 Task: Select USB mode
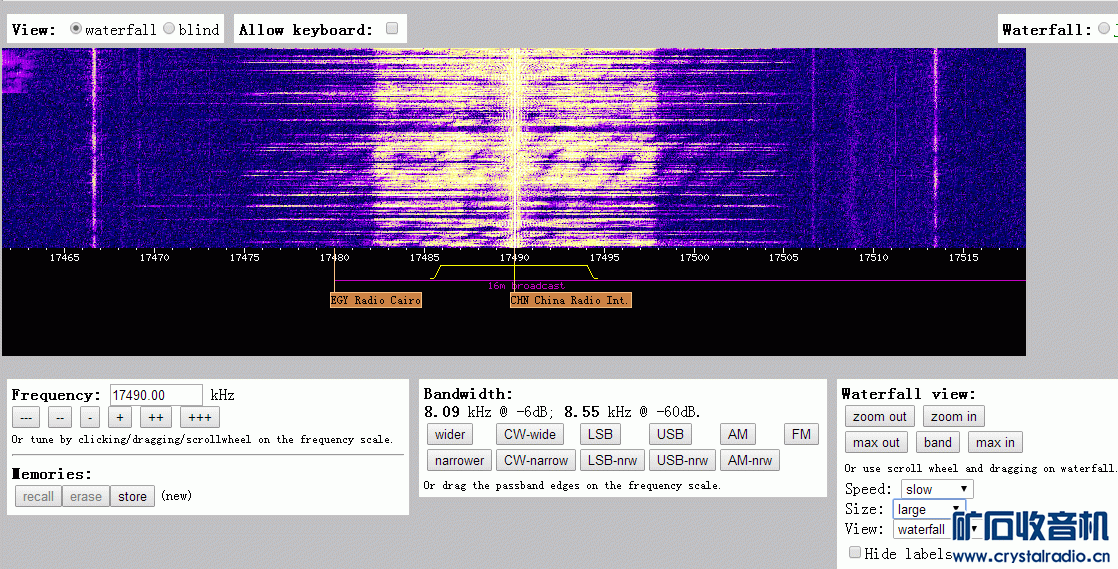pos(670,434)
